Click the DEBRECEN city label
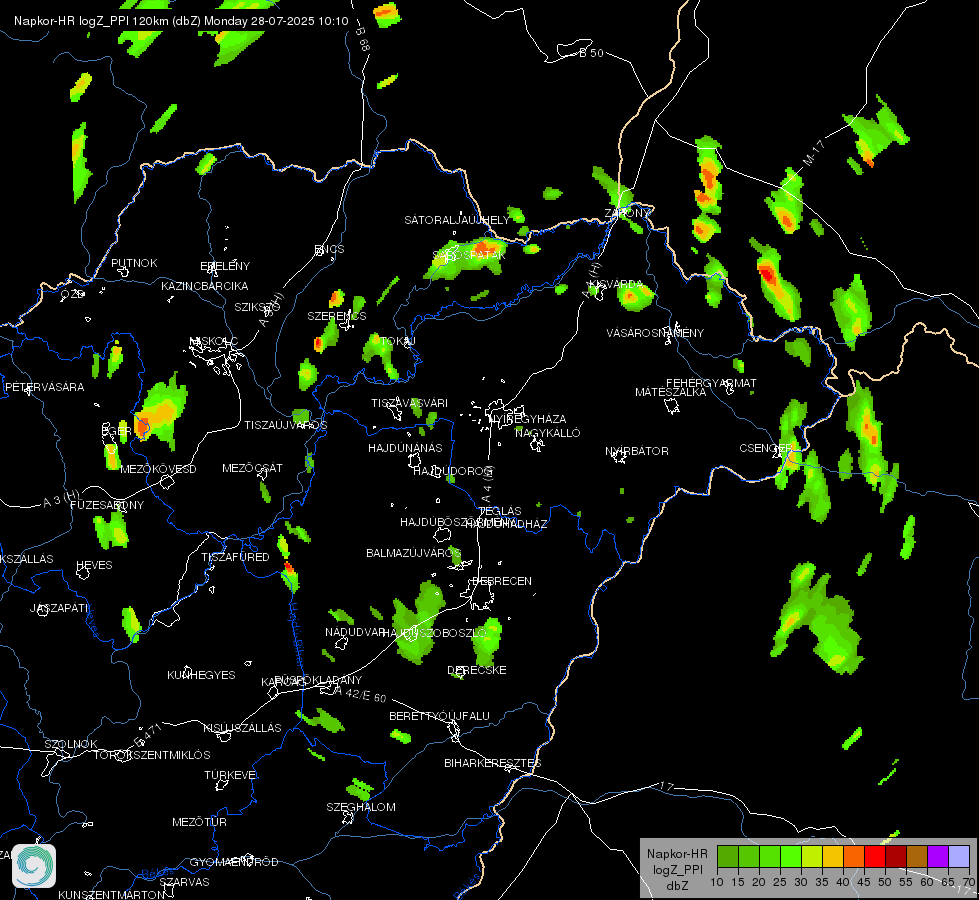The image size is (979, 900). pos(502,581)
